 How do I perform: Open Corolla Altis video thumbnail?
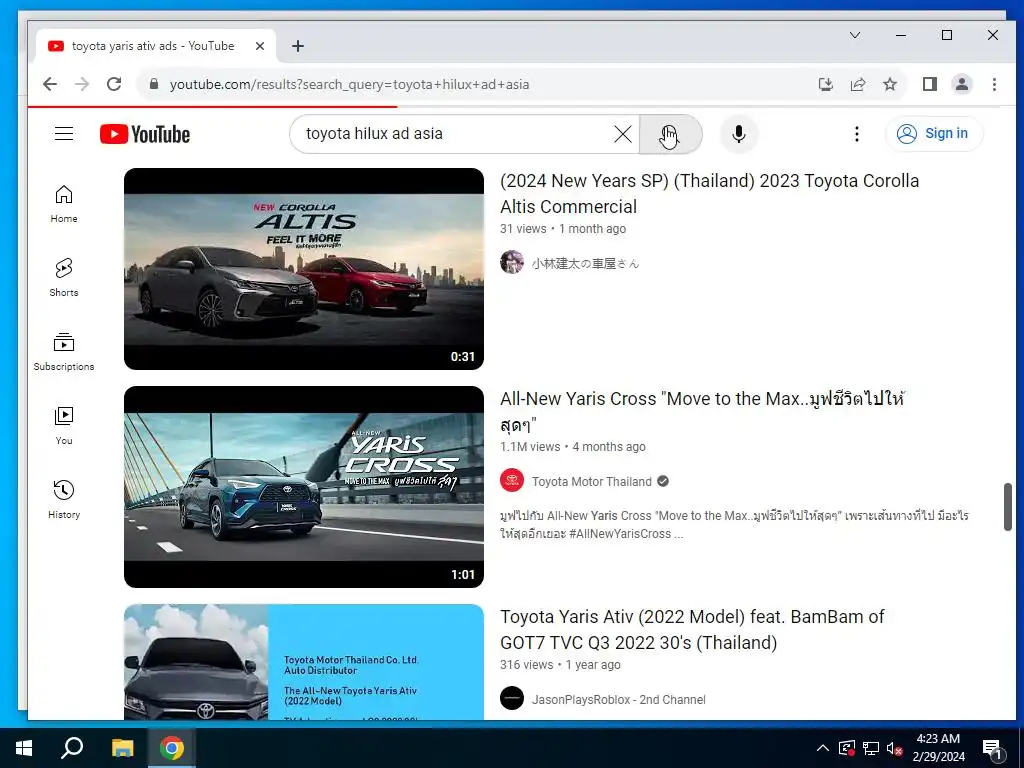pyautogui.click(x=304, y=269)
